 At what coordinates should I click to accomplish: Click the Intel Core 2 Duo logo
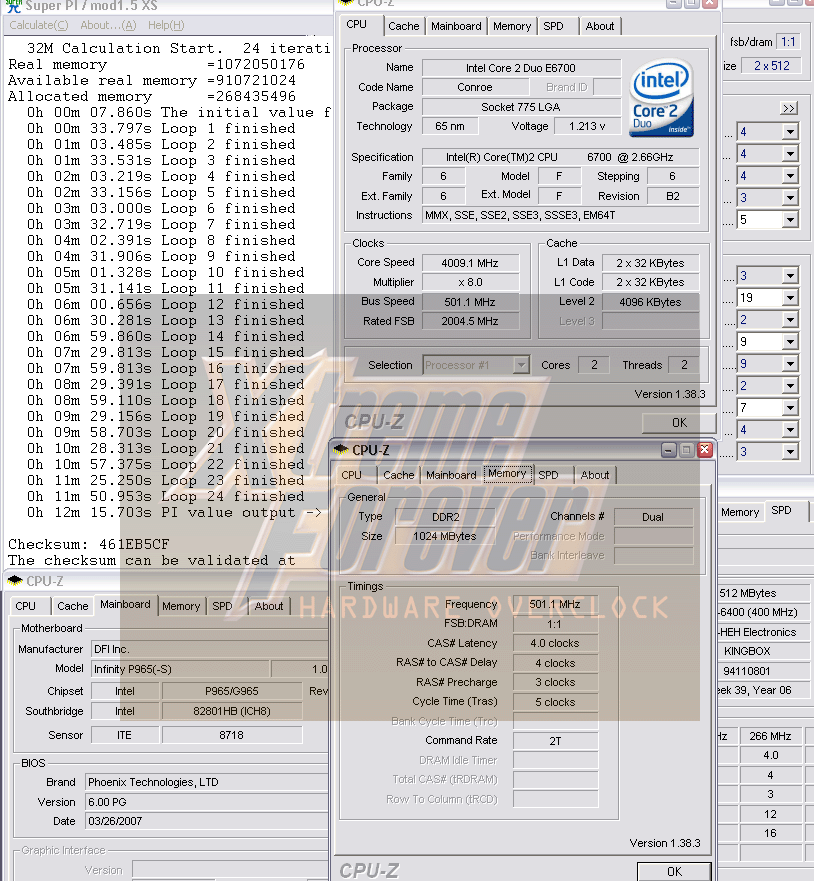click(x=661, y=98)
